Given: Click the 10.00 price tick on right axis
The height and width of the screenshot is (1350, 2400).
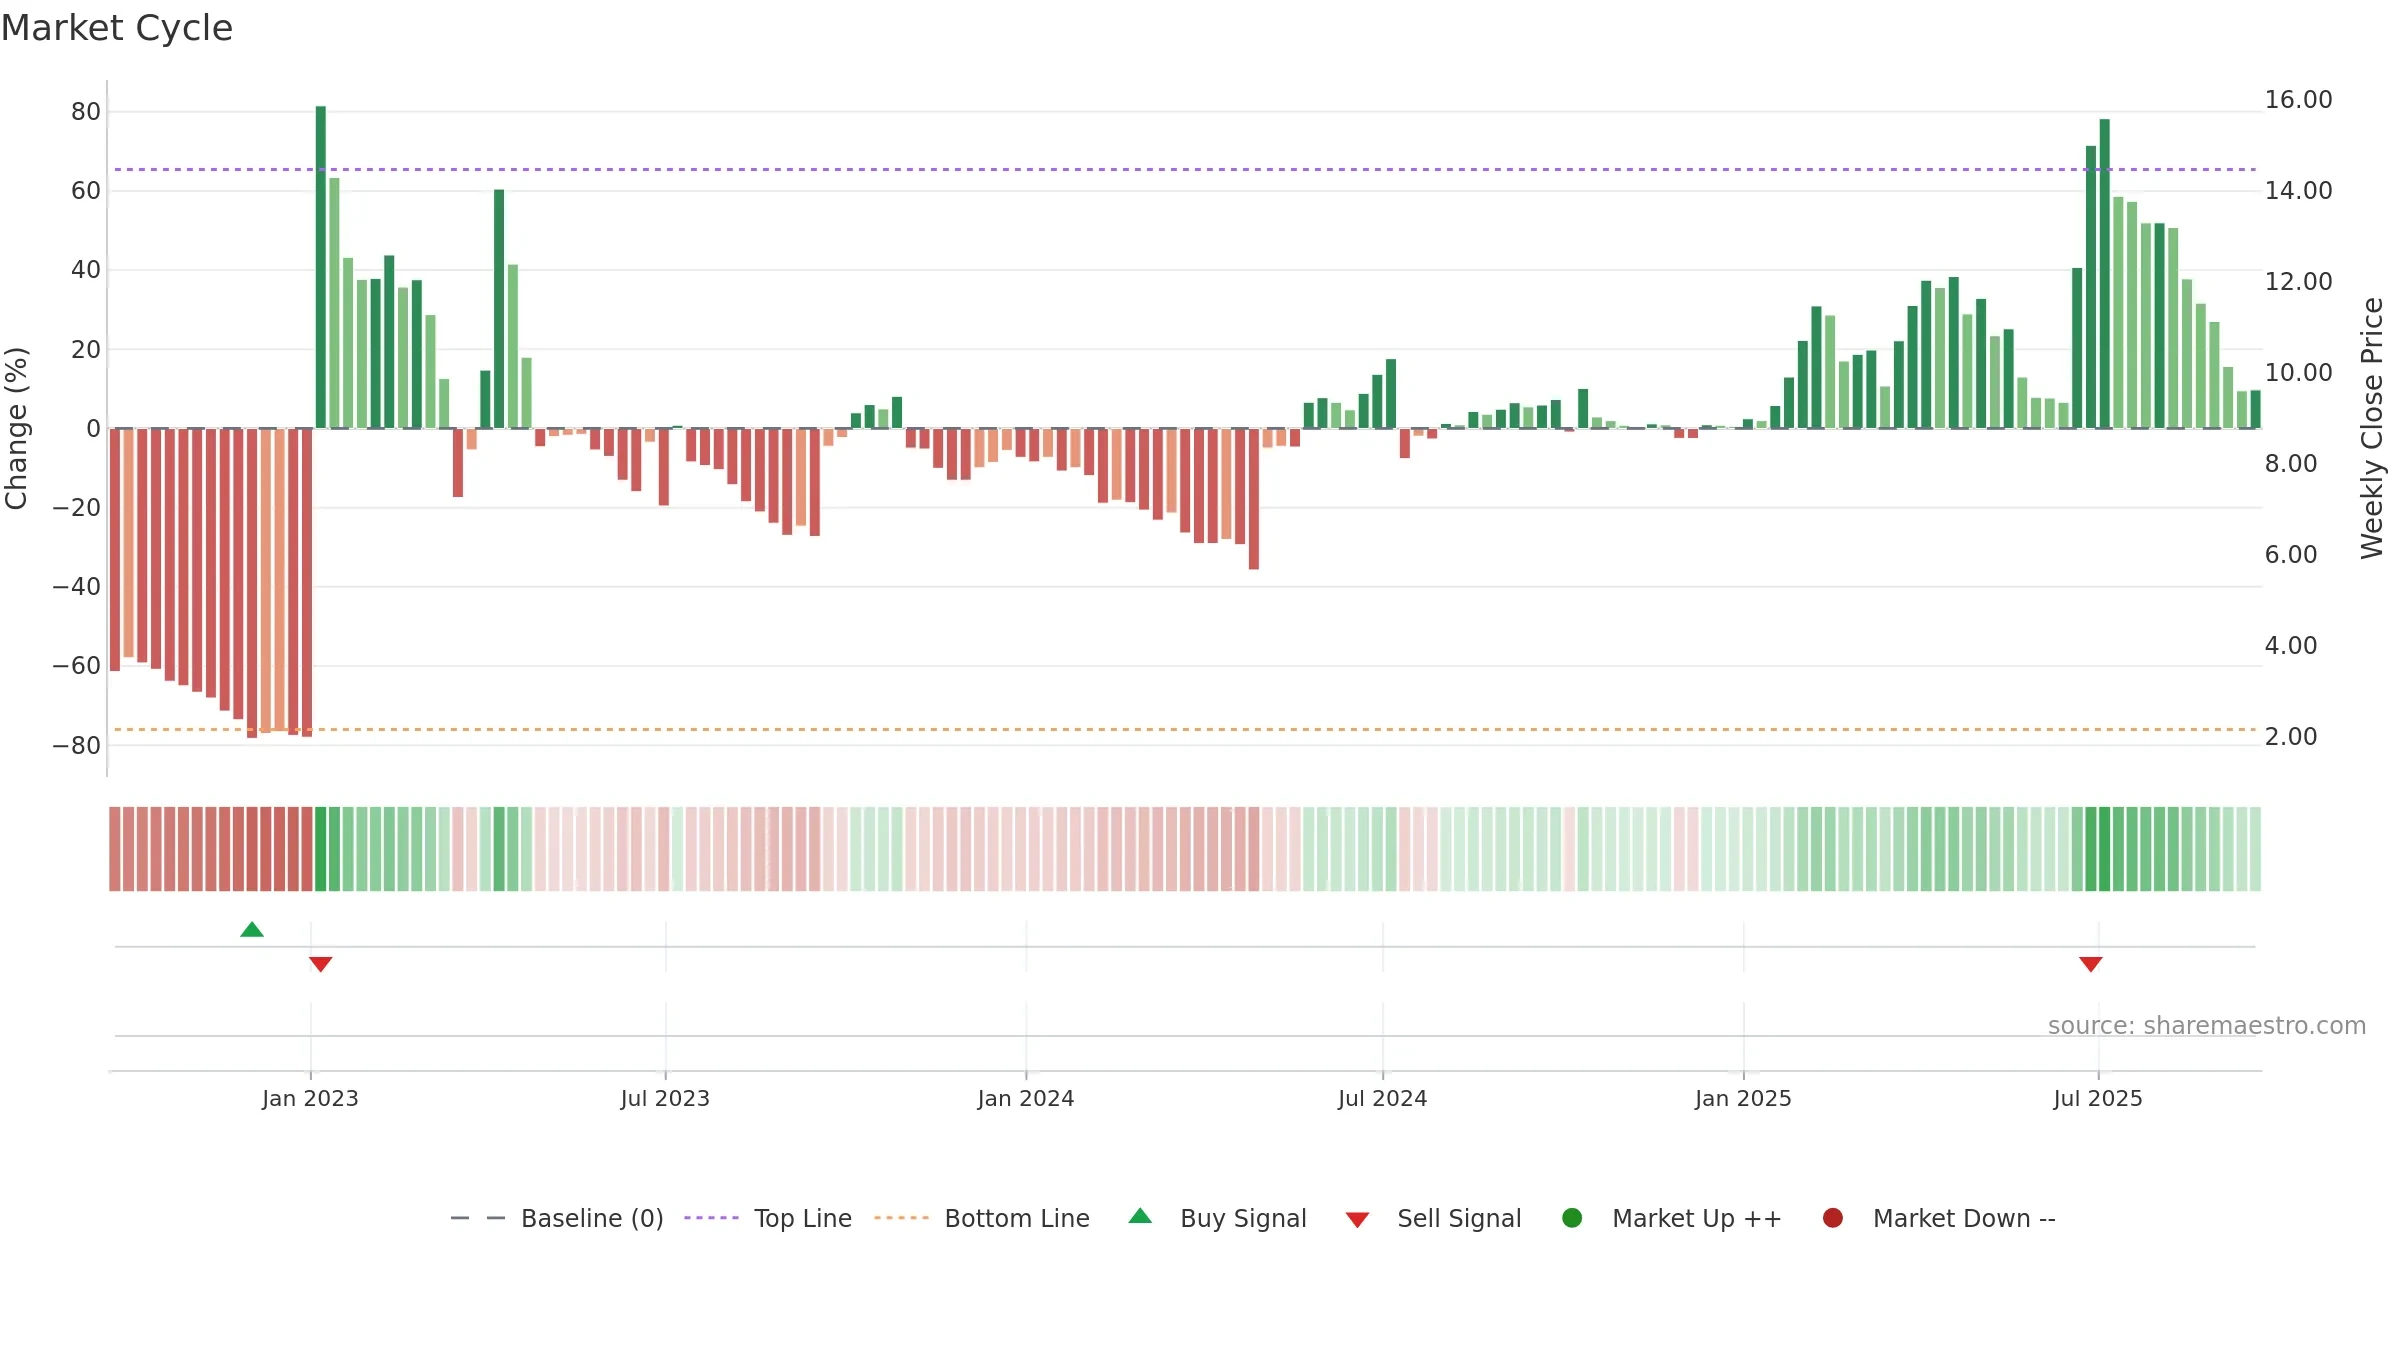Looking at the screenshot, I should 2299,372.
